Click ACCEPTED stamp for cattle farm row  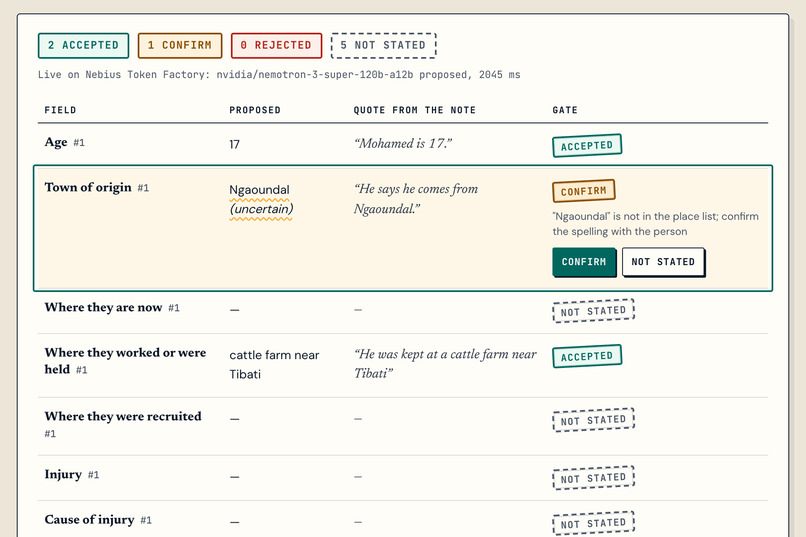[x=587, y=356]
